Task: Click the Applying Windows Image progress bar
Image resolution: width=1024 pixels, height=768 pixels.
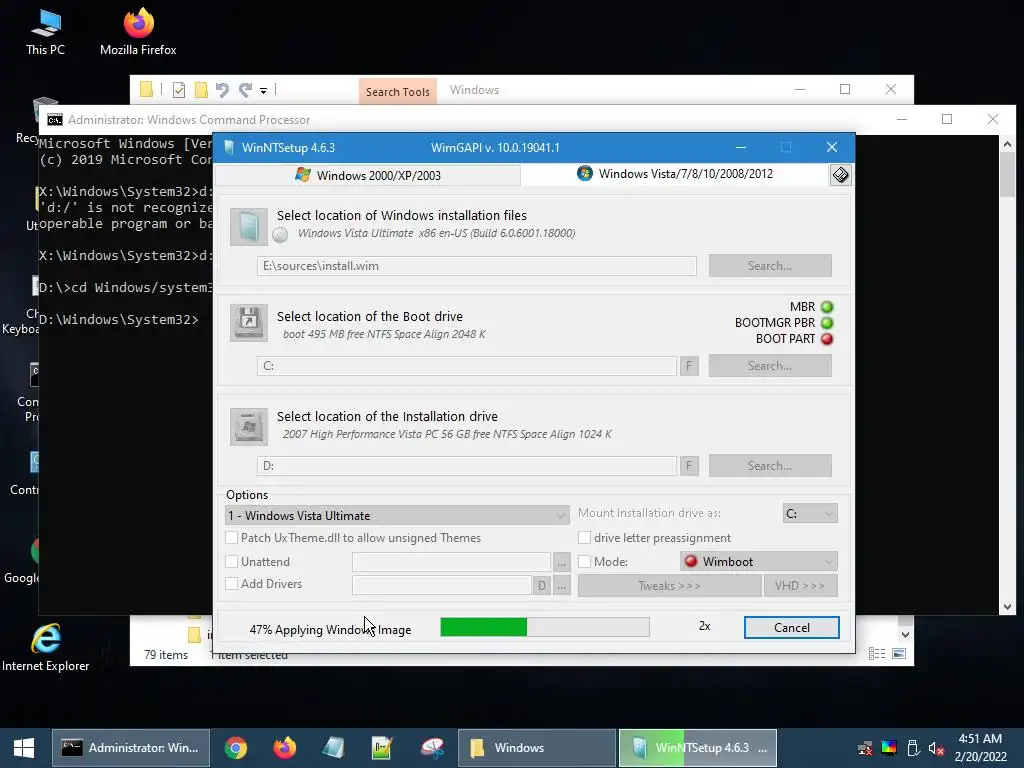Action: click(545, 627)
